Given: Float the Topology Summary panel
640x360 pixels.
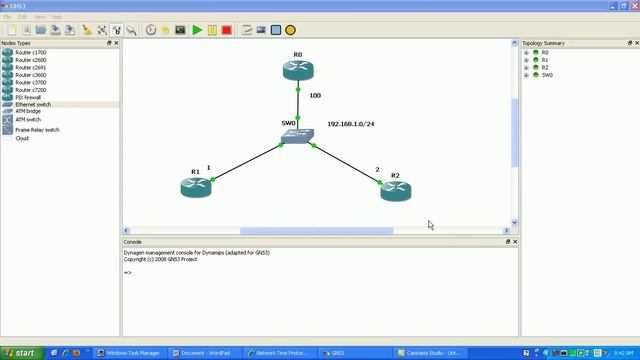Looking at the screenshot, I should pyautogui.click(x=630, y=43).
